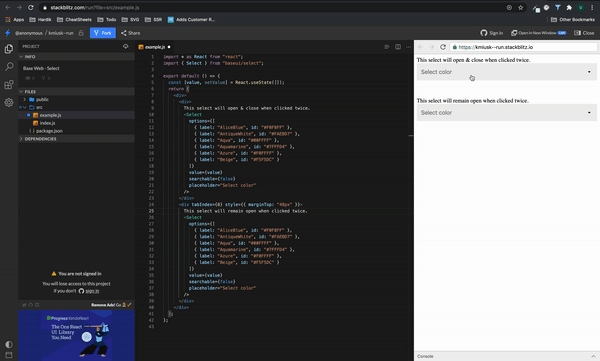
Task: Close the preview with the Close button
Action: [584, 33]
